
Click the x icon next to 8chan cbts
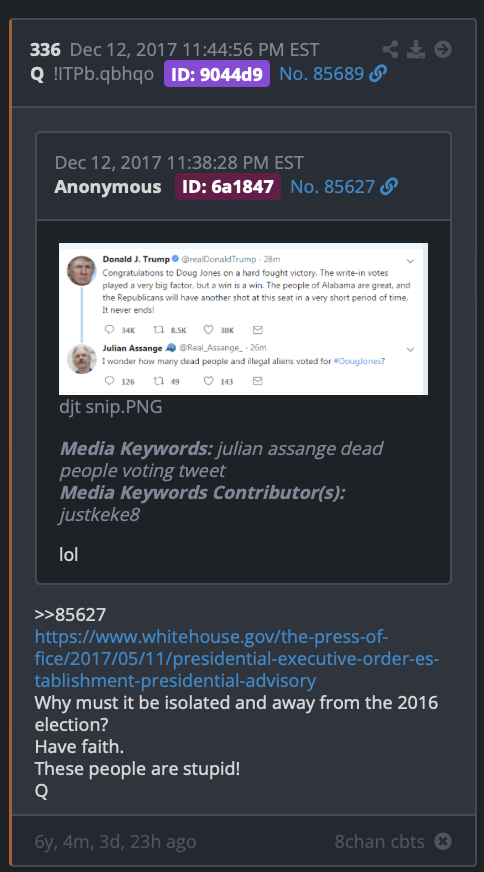[x=443, y=841]
